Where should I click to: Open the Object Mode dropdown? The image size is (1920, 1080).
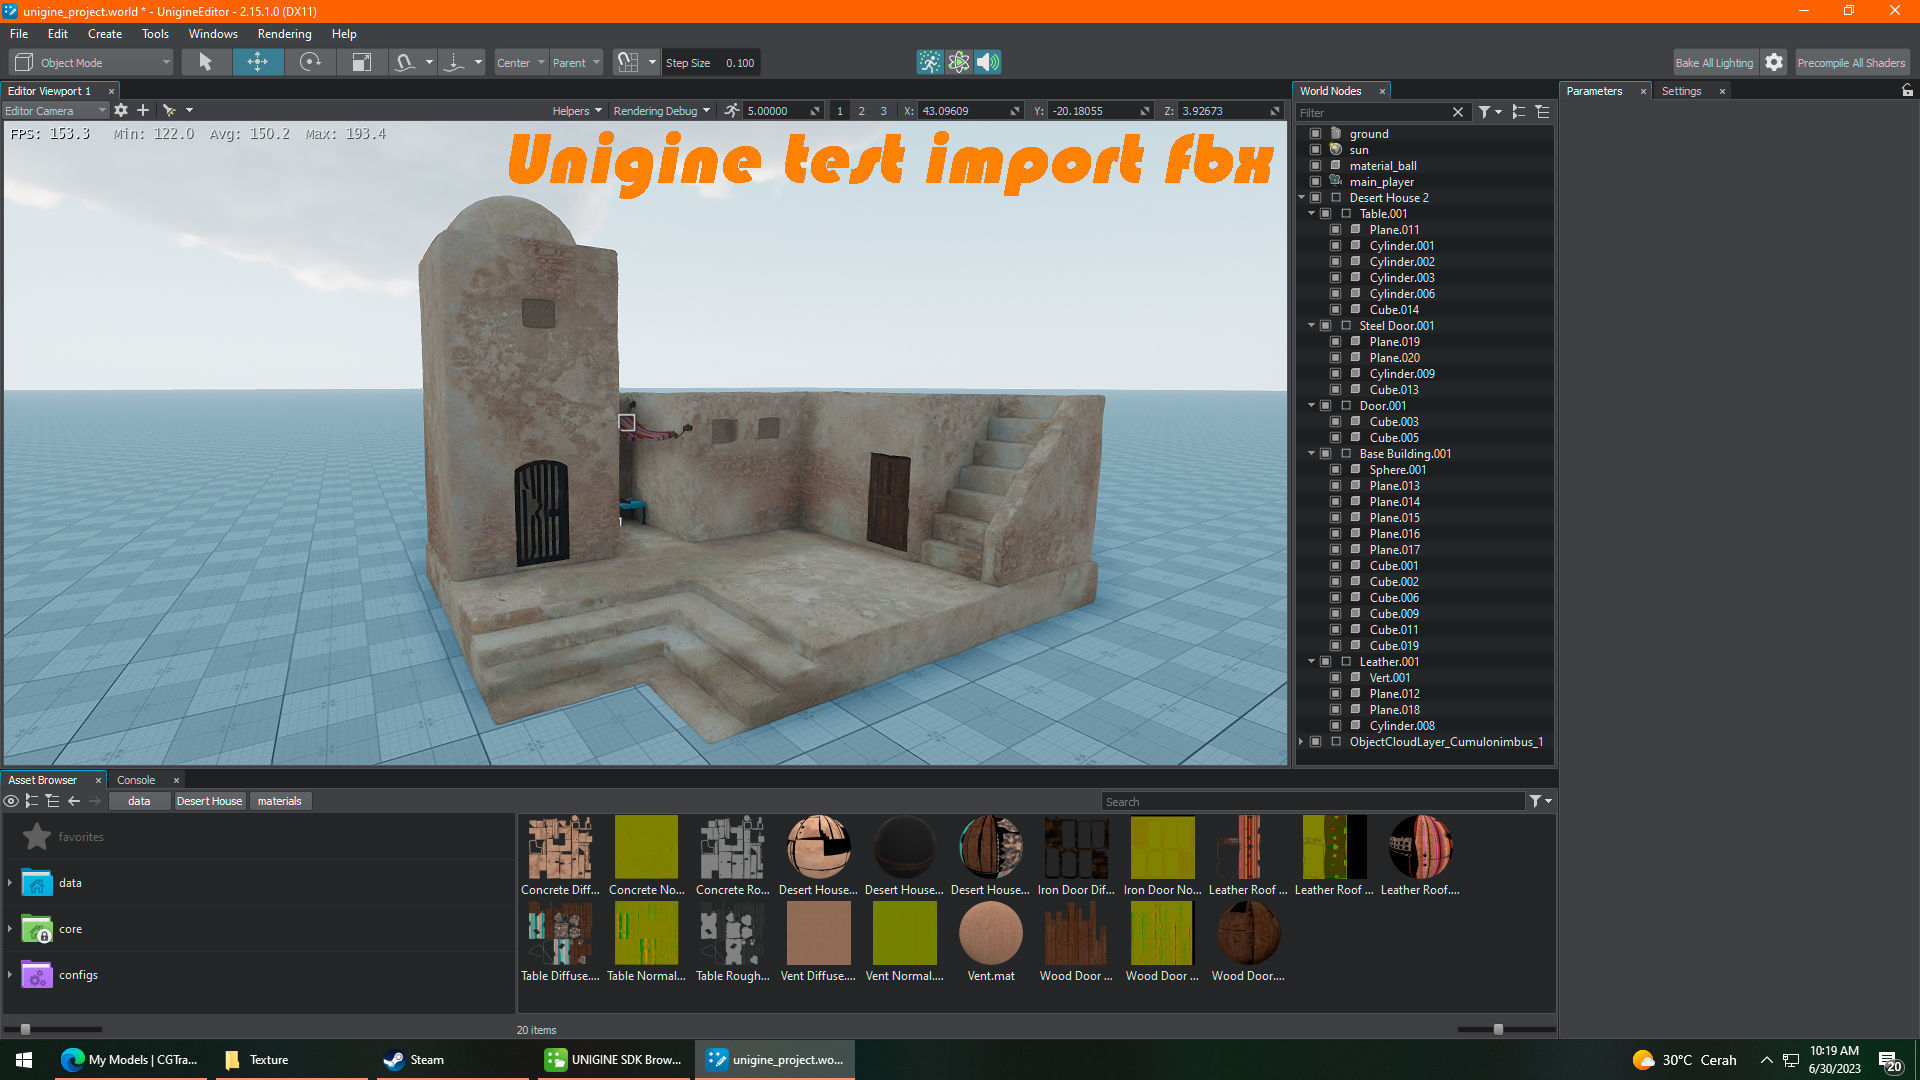tap(91, 62)
